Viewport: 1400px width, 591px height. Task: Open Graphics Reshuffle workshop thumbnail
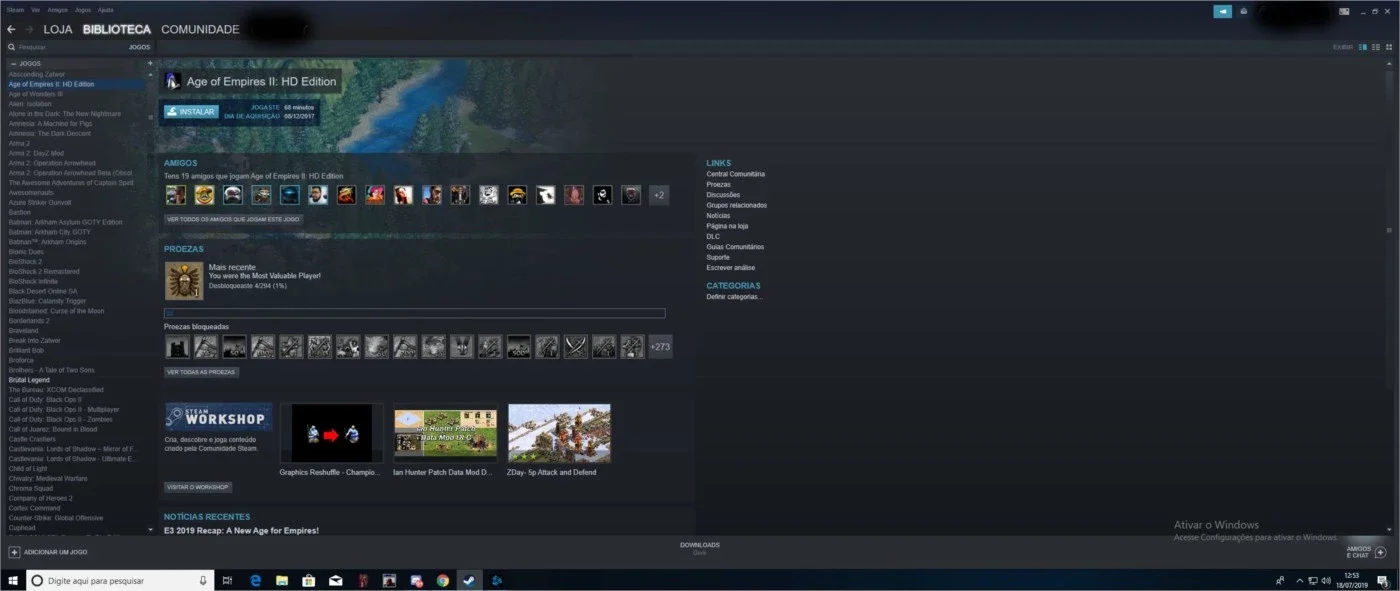[331, 433]
